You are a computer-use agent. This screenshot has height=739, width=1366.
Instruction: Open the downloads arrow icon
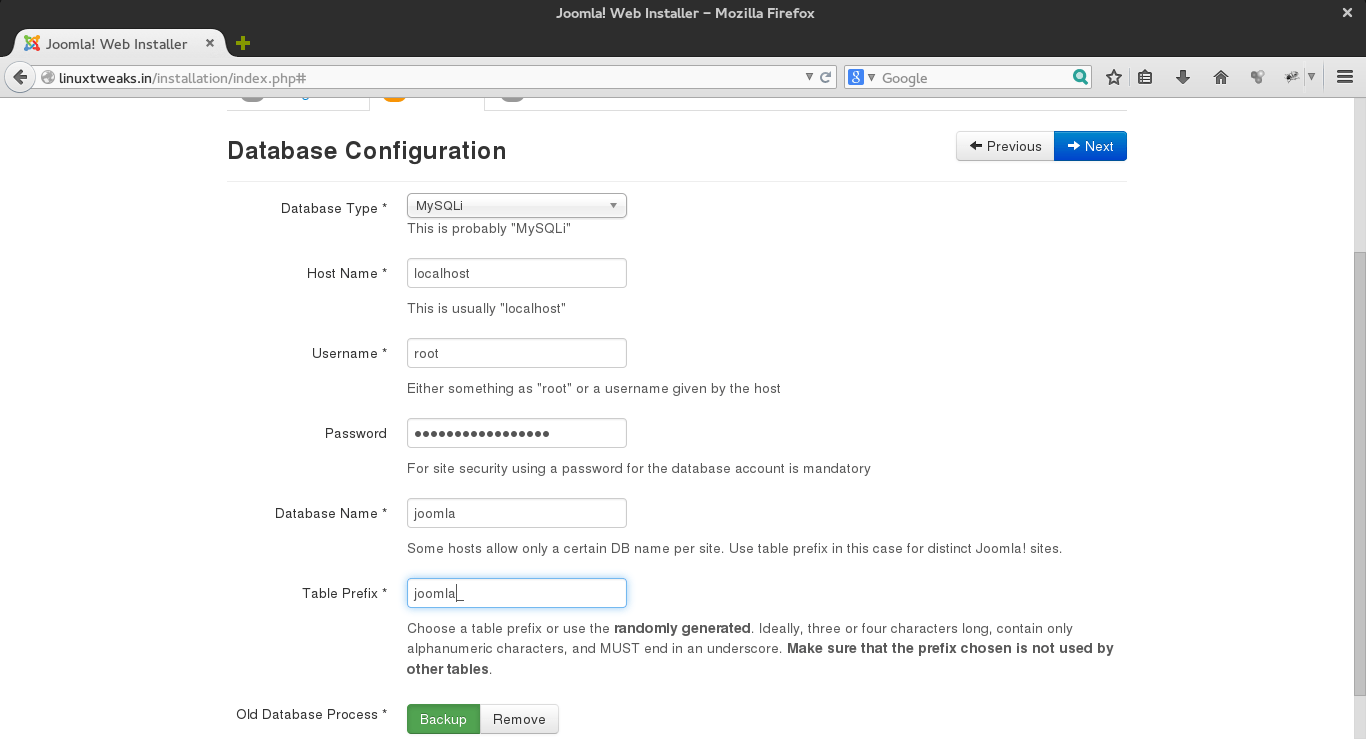(1183, 77)
